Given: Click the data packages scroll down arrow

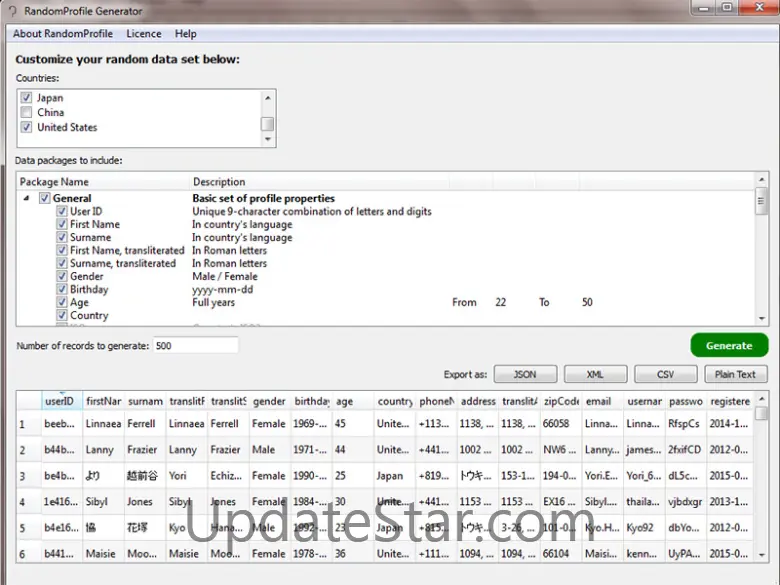Looking at the screenshot, I should (x=762, y=318).
